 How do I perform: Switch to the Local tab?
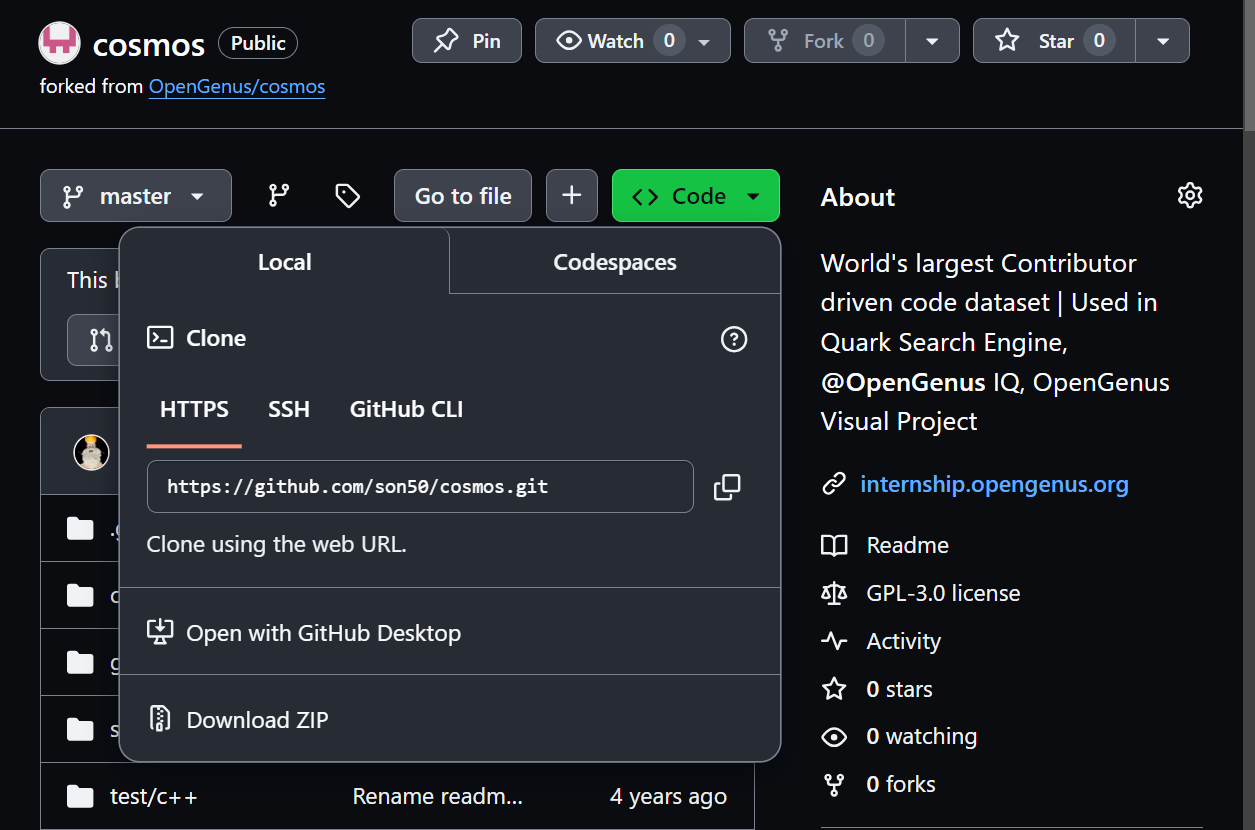[285, 262]
